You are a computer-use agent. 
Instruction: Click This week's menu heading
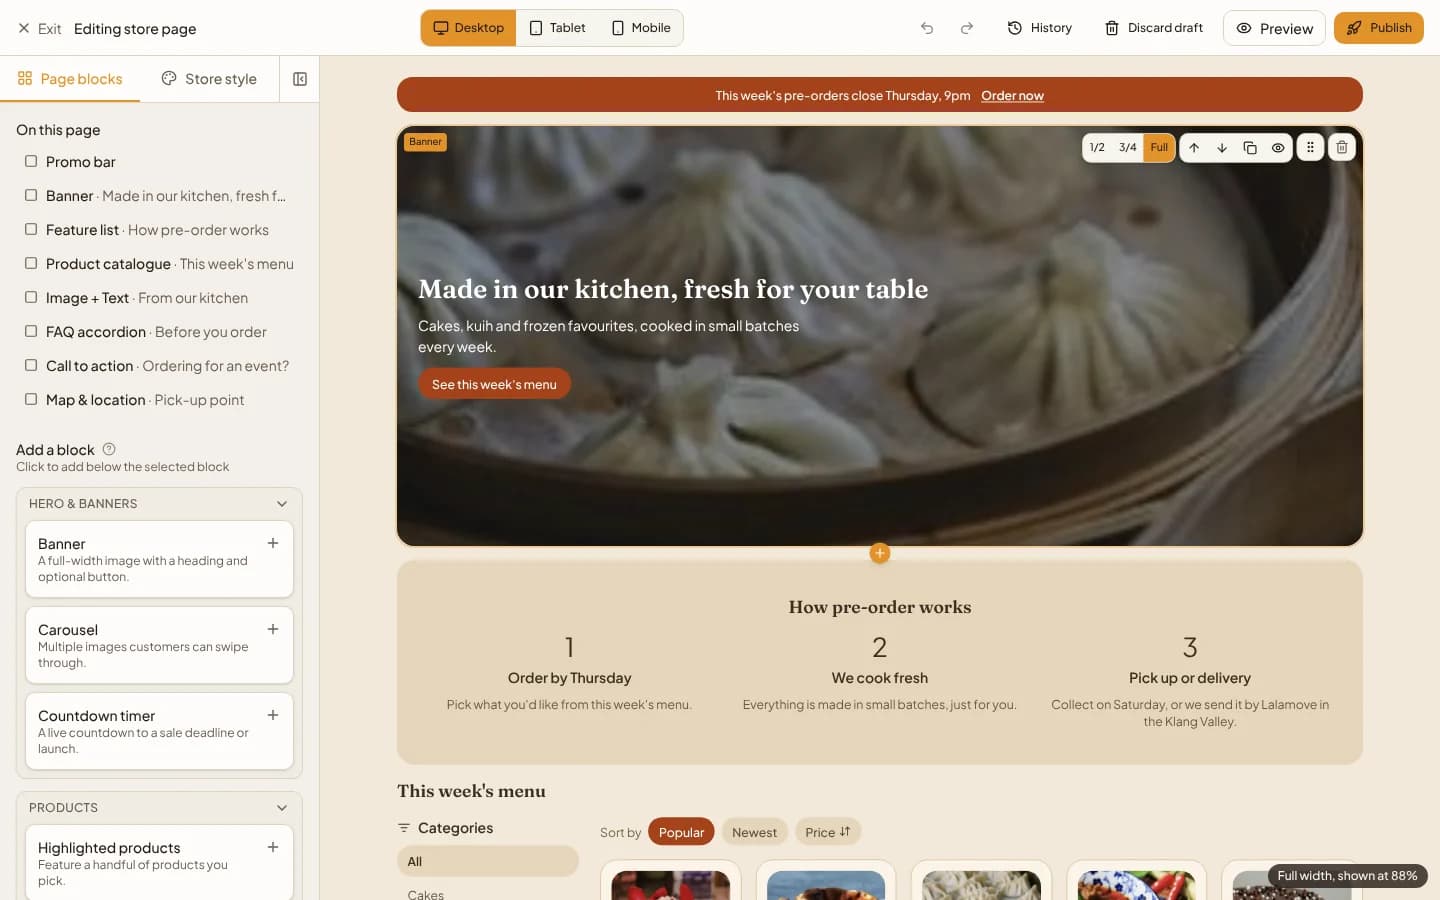pos(471,791)
